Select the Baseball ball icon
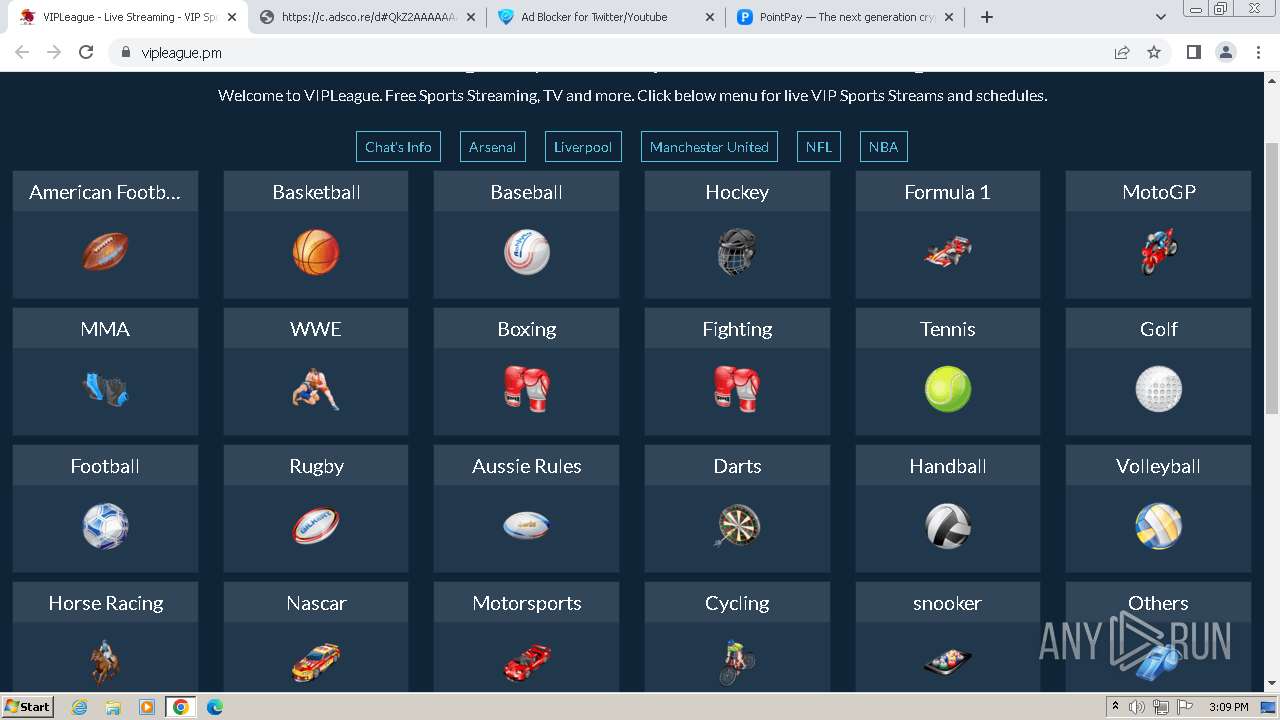 coord(527,252)
